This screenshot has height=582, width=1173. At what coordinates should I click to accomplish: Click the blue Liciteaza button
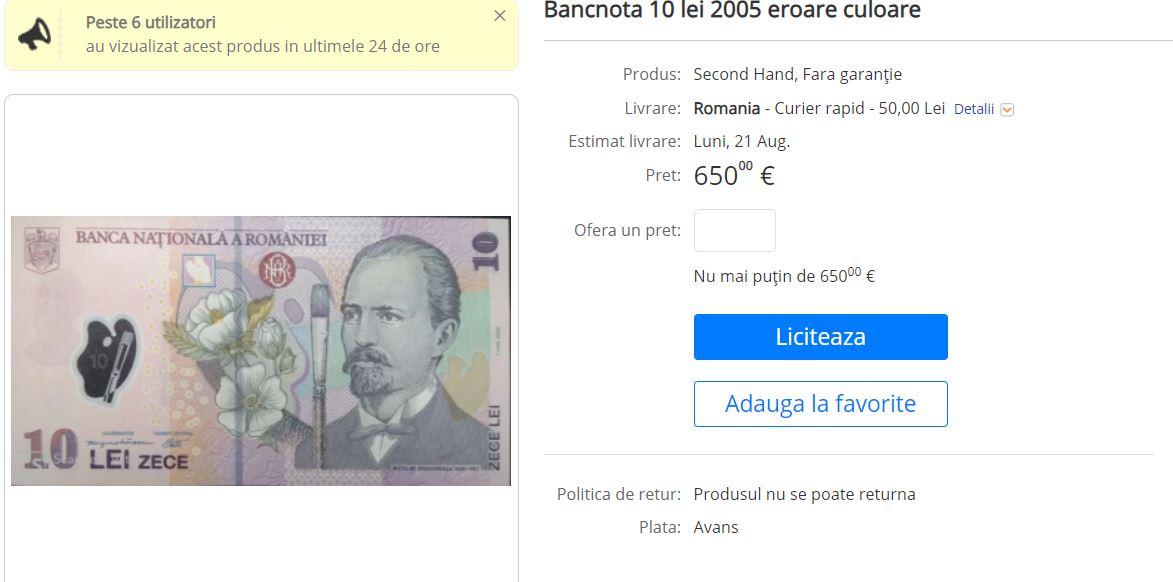821,337
